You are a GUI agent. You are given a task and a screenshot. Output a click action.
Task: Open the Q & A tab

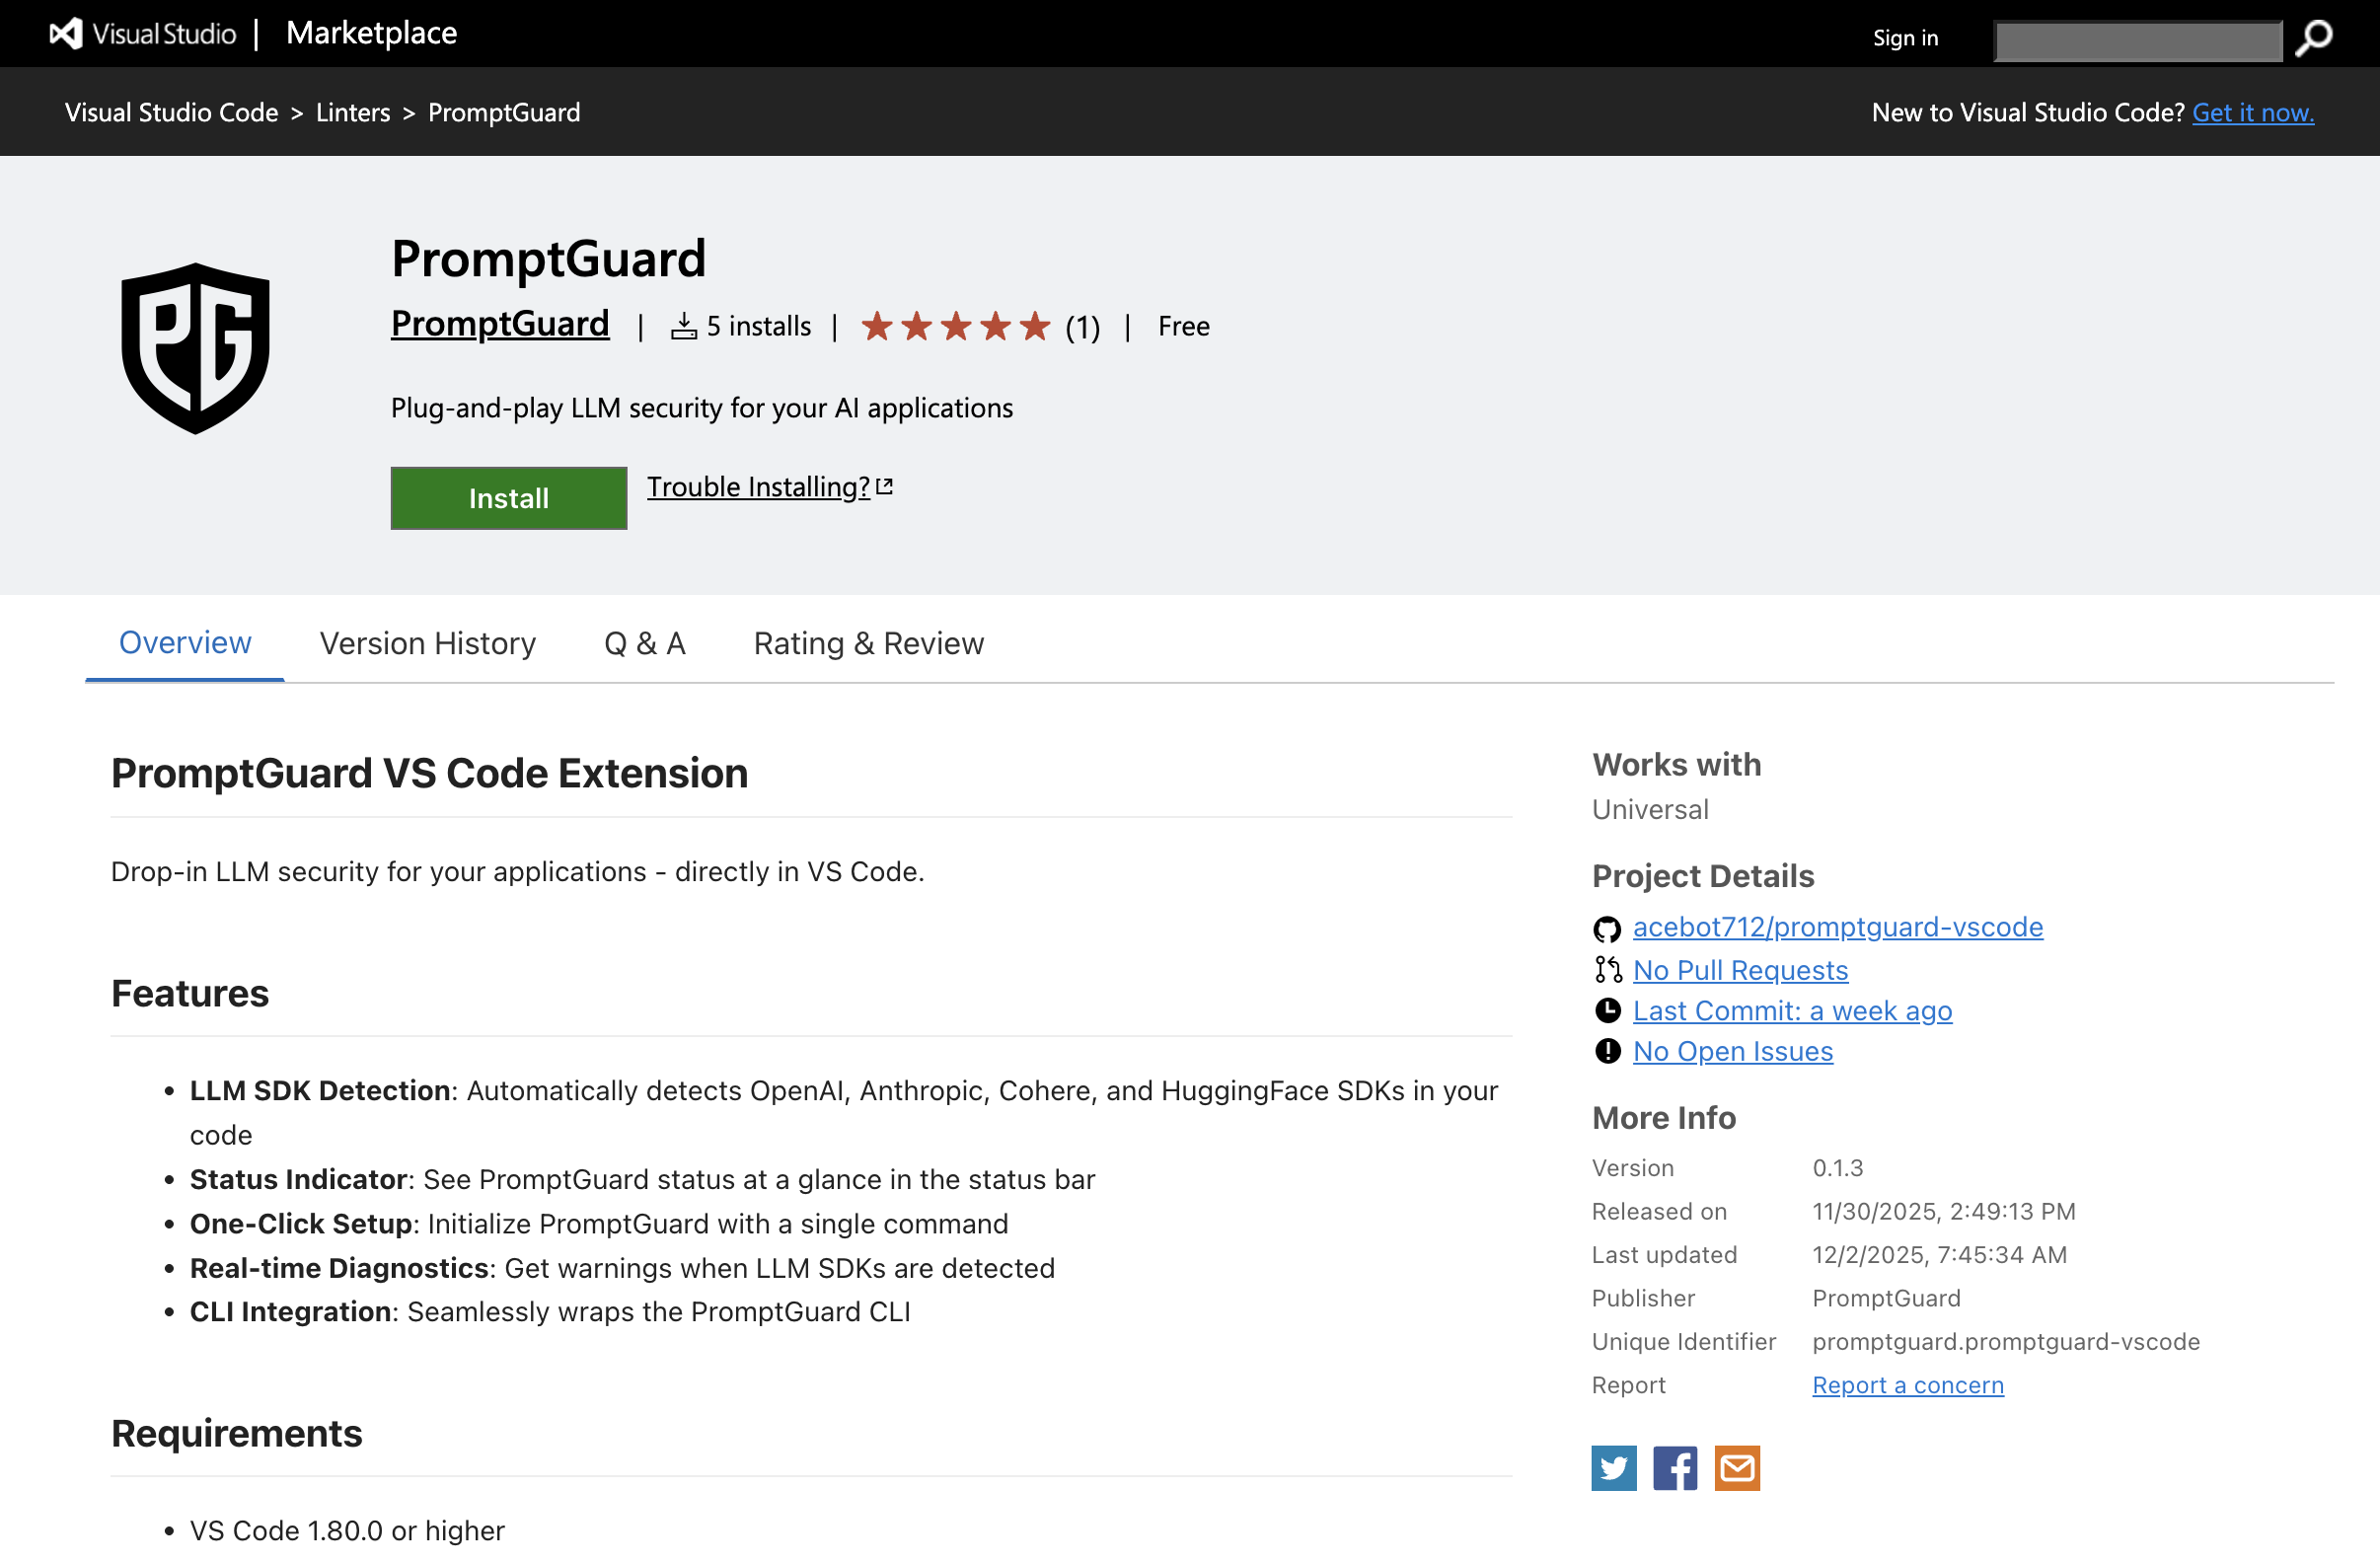[645, 643]
